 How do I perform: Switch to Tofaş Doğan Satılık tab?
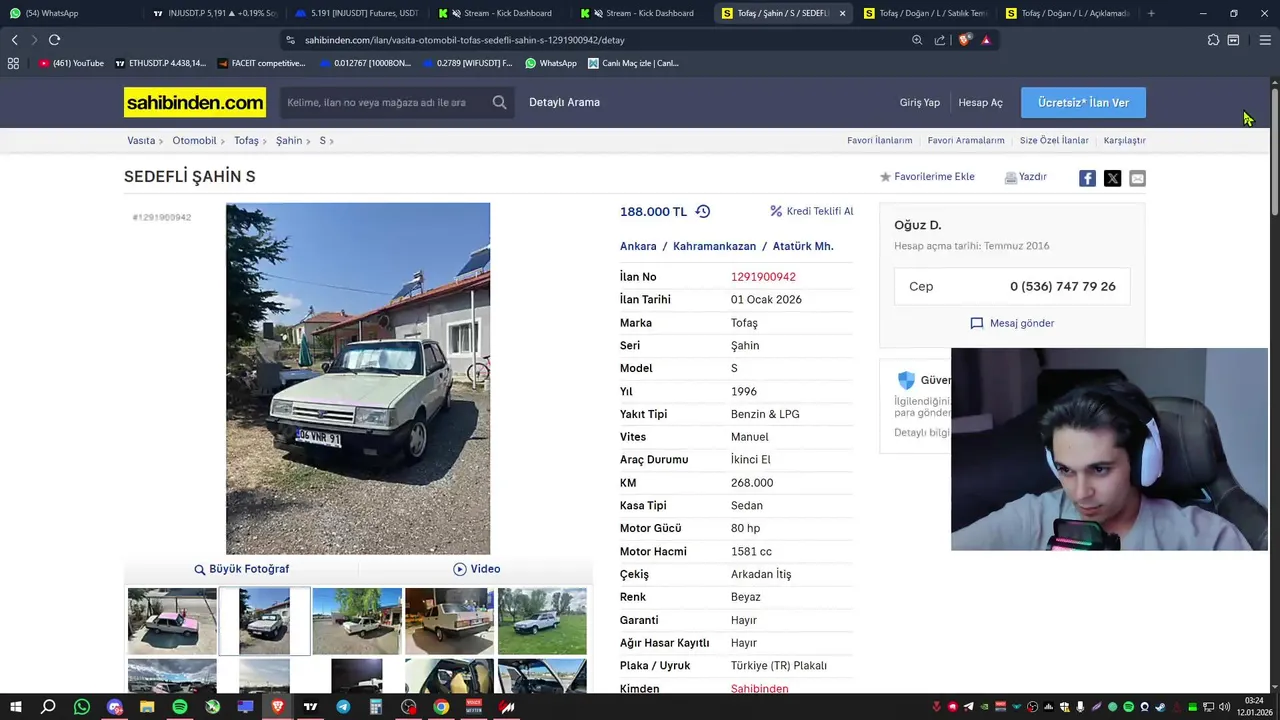[x=924, y=13]
